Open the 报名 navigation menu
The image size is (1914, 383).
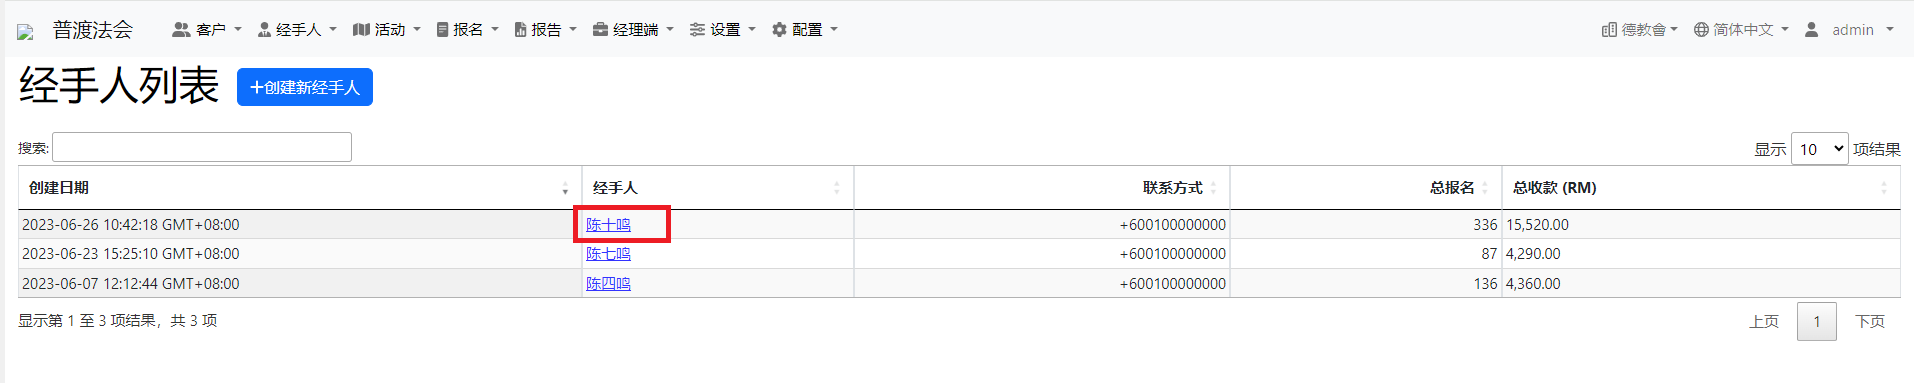click(x=467, y=30)
